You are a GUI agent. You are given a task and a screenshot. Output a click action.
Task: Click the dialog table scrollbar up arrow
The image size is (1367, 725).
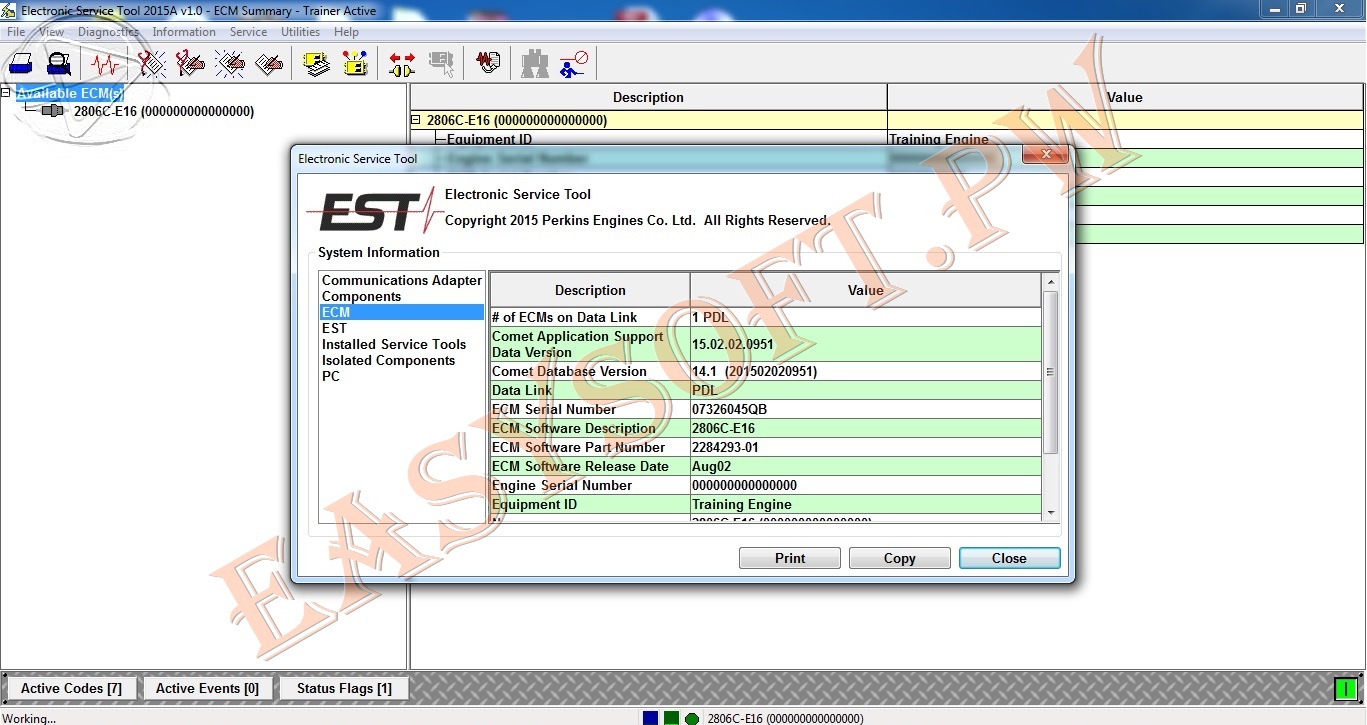1050,281
